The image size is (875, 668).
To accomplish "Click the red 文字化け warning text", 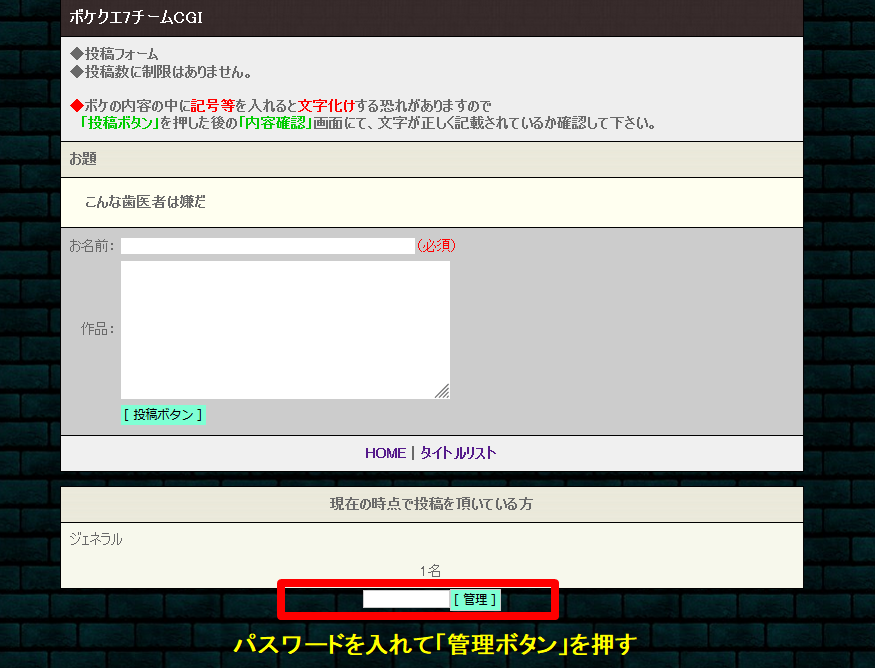I will 327,106.
